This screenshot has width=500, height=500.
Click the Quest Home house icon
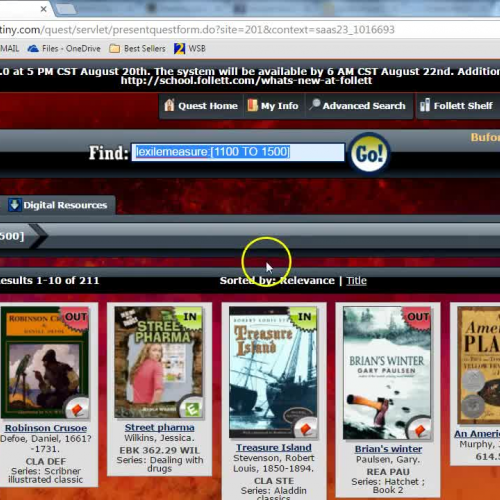[169, 105]
